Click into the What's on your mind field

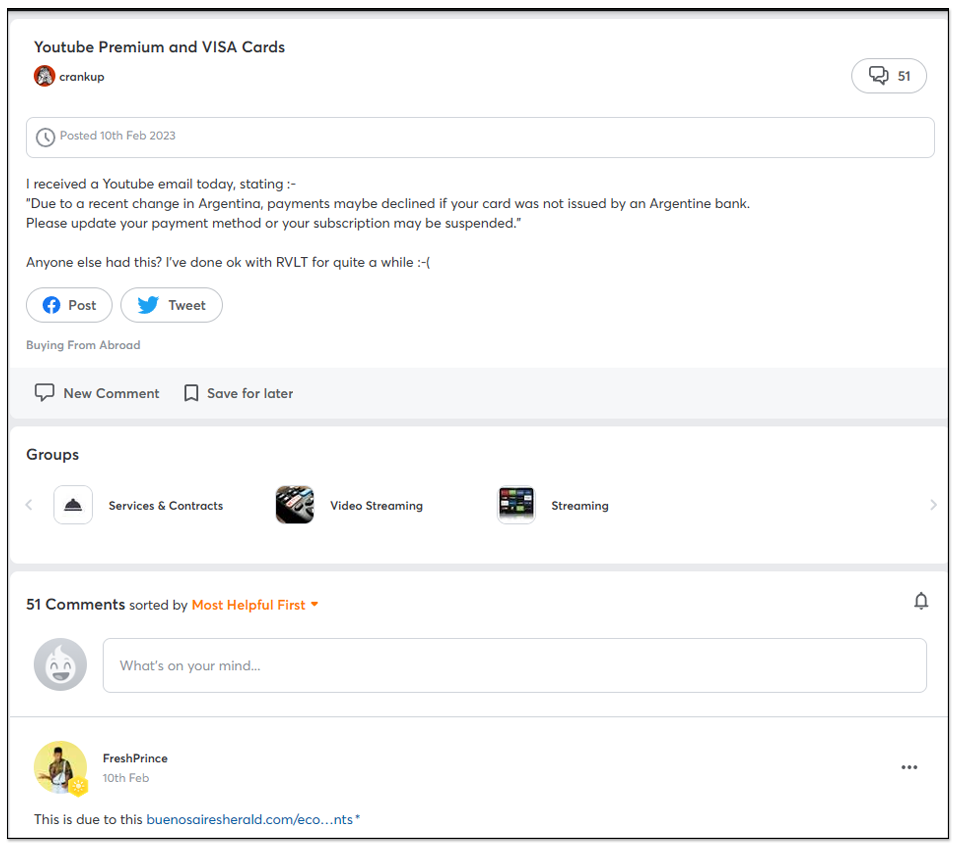point(515,665)
